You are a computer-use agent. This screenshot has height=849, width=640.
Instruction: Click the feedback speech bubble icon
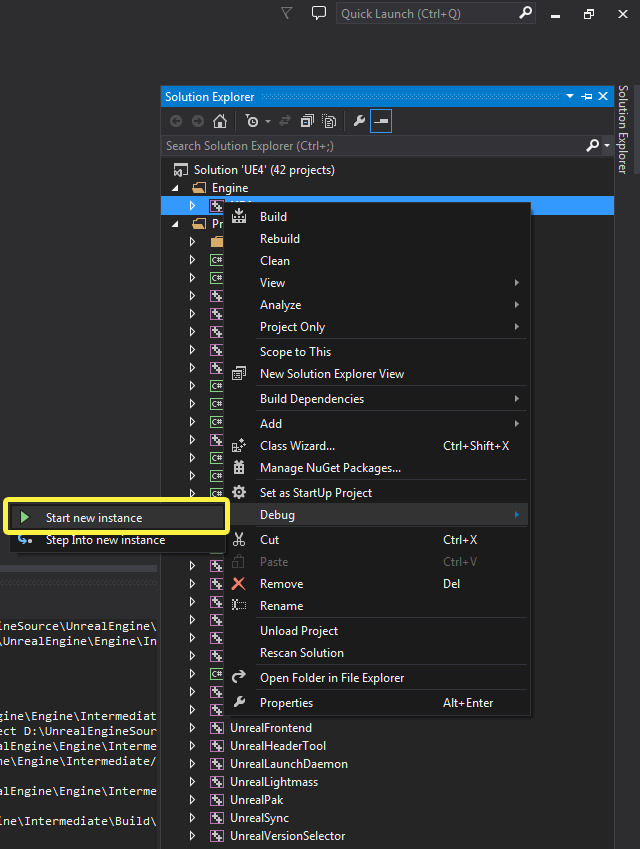[319, 14]
